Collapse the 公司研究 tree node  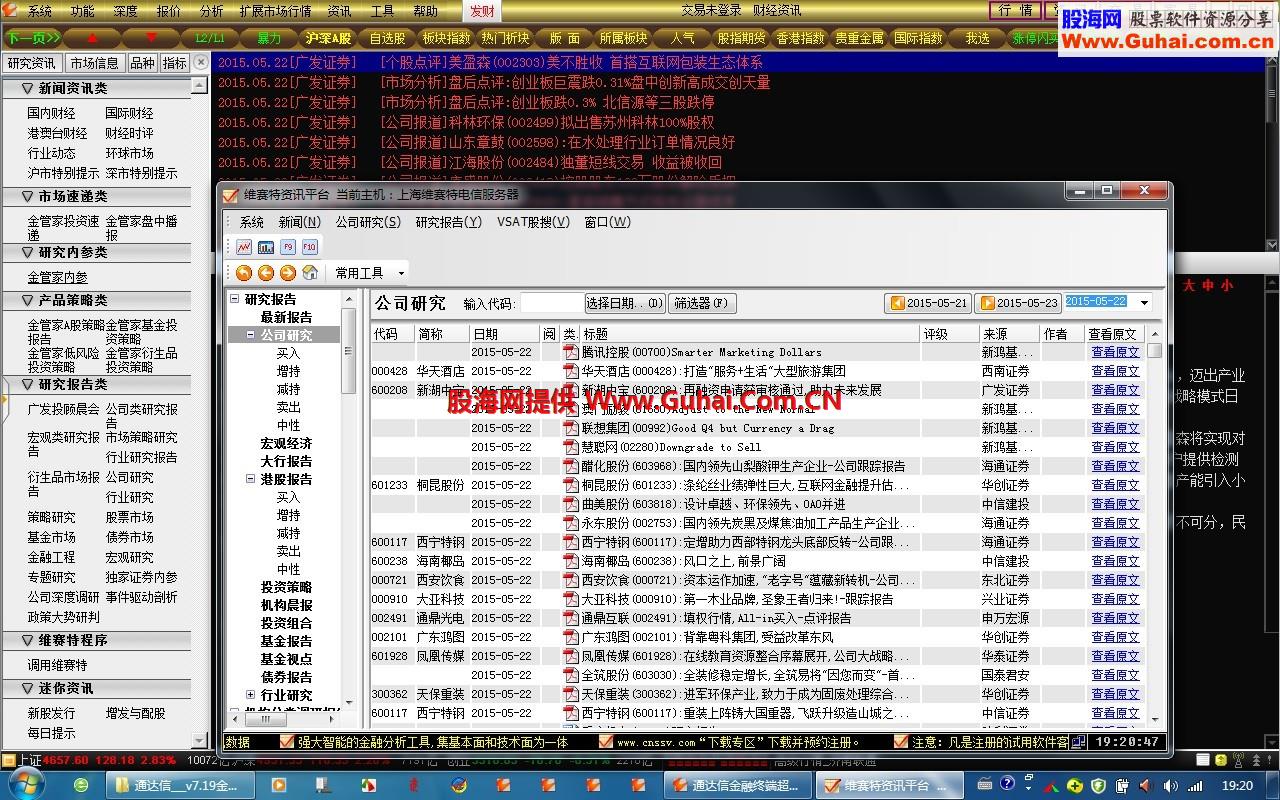point(251,335)
